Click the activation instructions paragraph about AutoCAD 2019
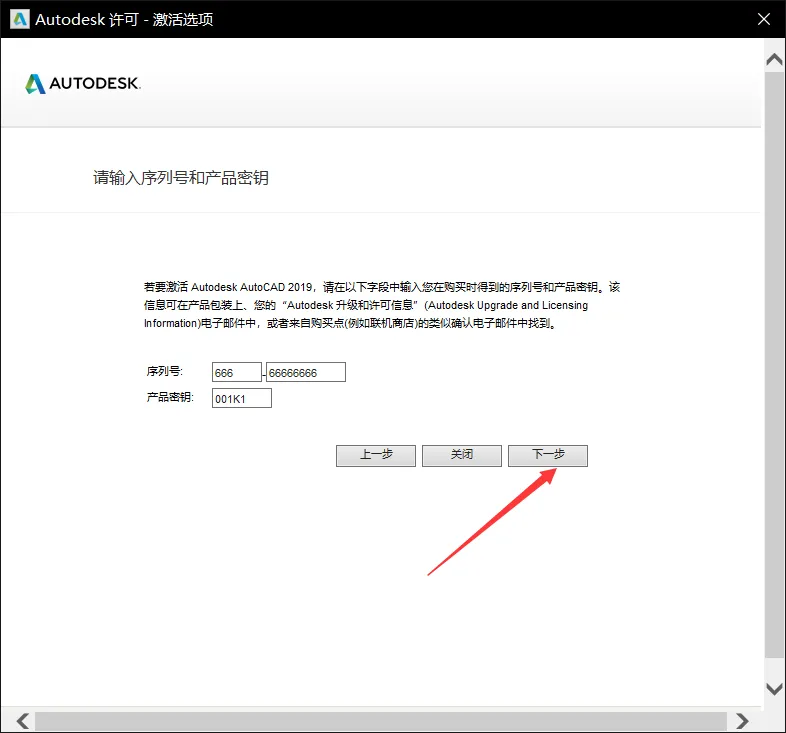786x733 pixels. (x=382, y=305)
